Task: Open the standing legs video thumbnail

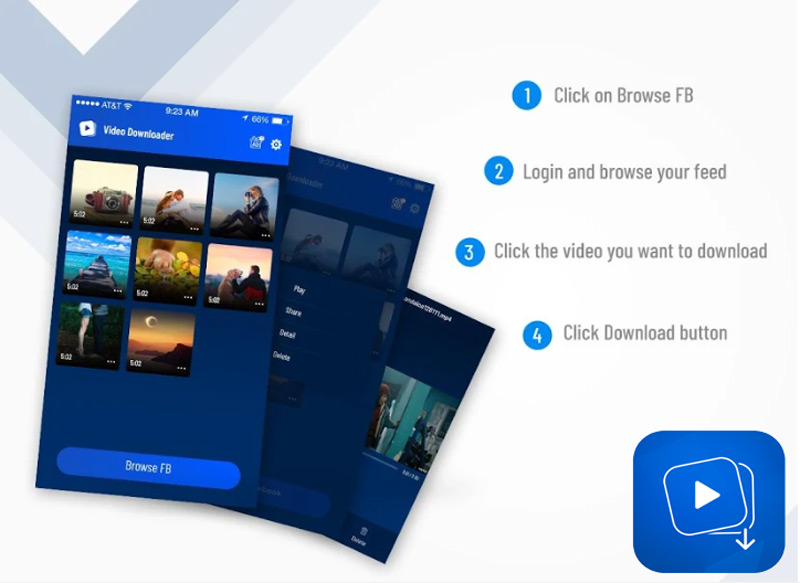Action: pos(91,335)
